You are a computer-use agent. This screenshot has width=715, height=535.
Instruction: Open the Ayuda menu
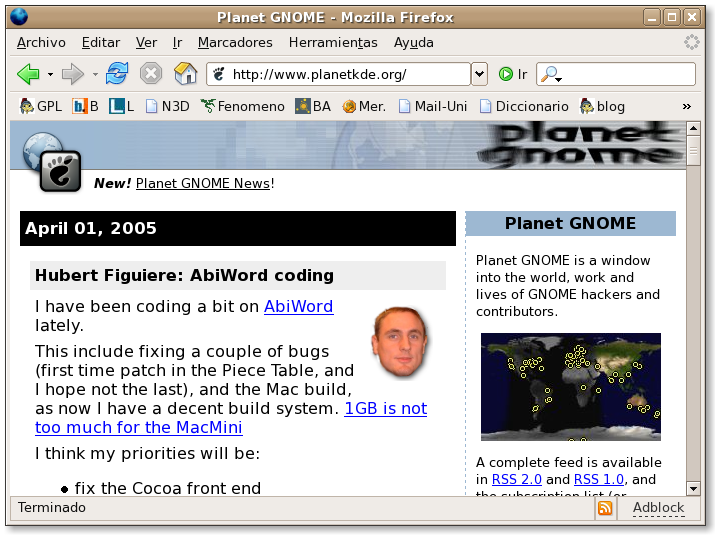pos(414,42)
